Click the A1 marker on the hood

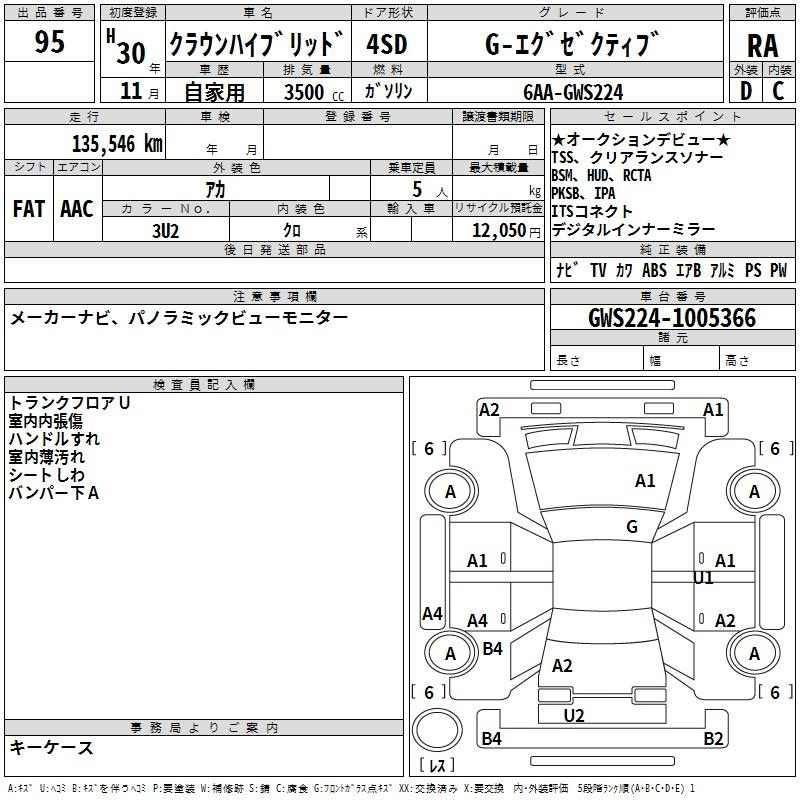(645, 481)
